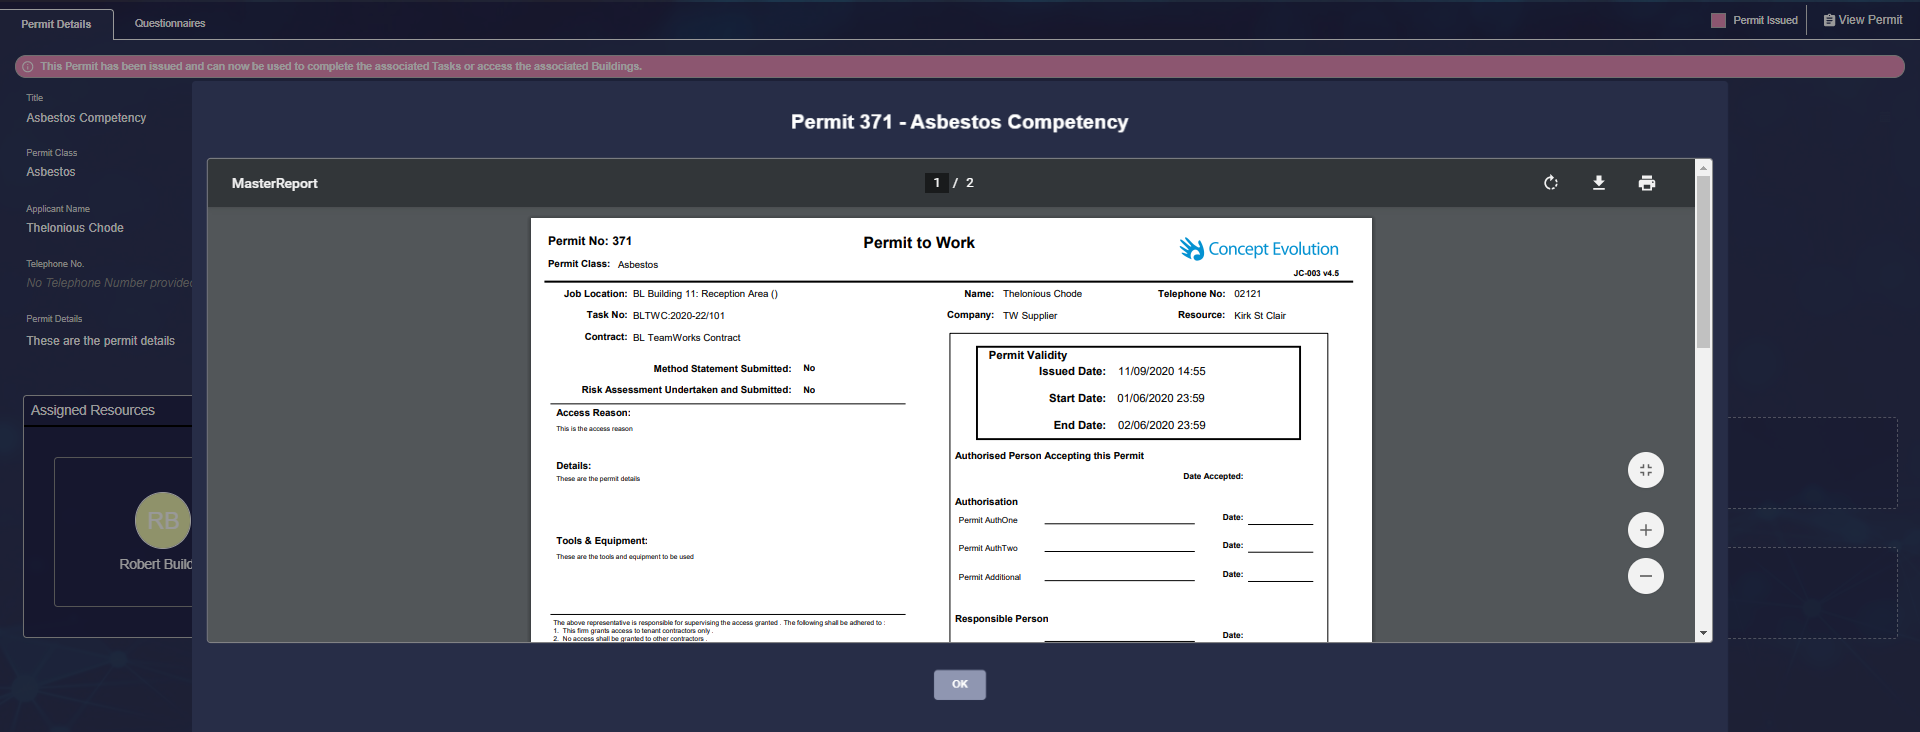Click the Permit Issued color indicator

point(1718,20)
